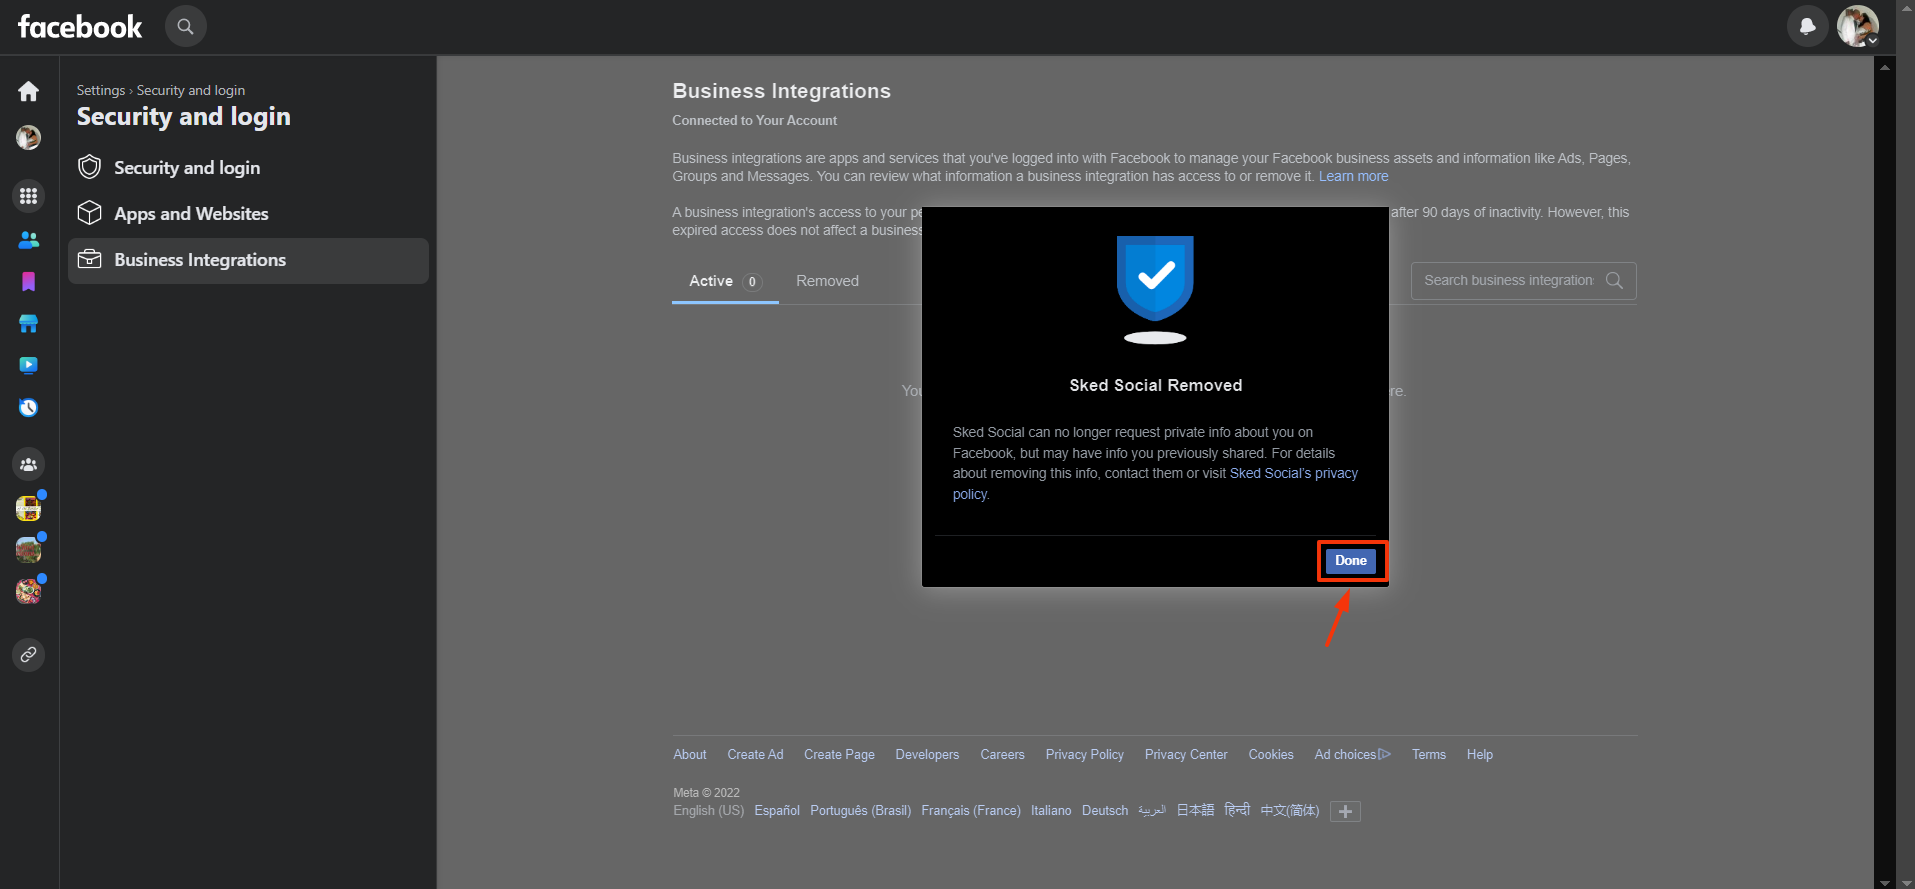Viewport: 1915px width, 889px height.
Task: Click the Terms footer link
Action: (x=1429, y=755)
